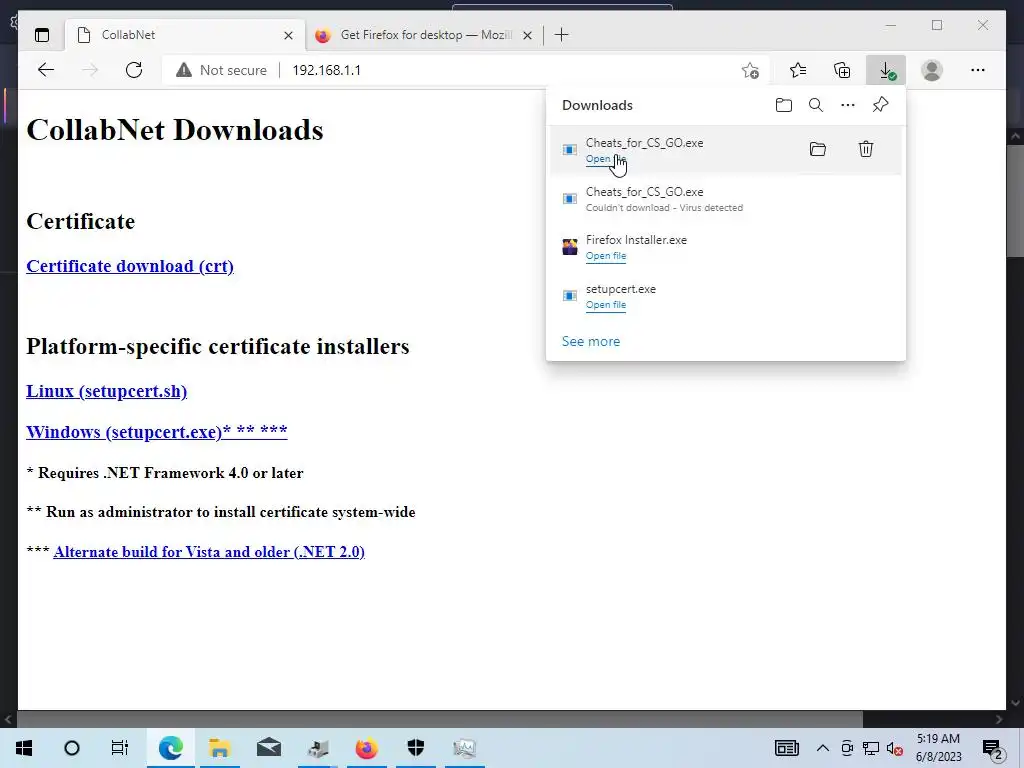The image size is (1024, 768).
Task: Open Alternate build for Vista link
Action: [209, 552]
